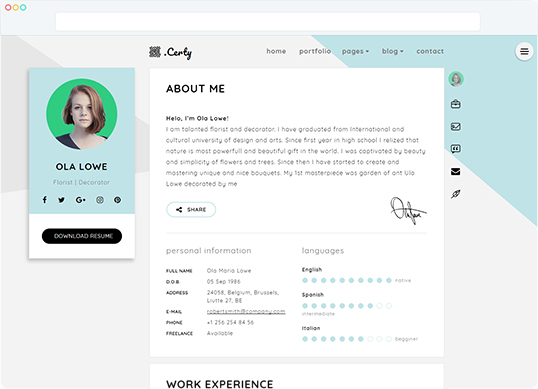This screenshot has width=538, height=389.
Task: Click Ola Lowe's profile photo
Action: coord(82,114)
